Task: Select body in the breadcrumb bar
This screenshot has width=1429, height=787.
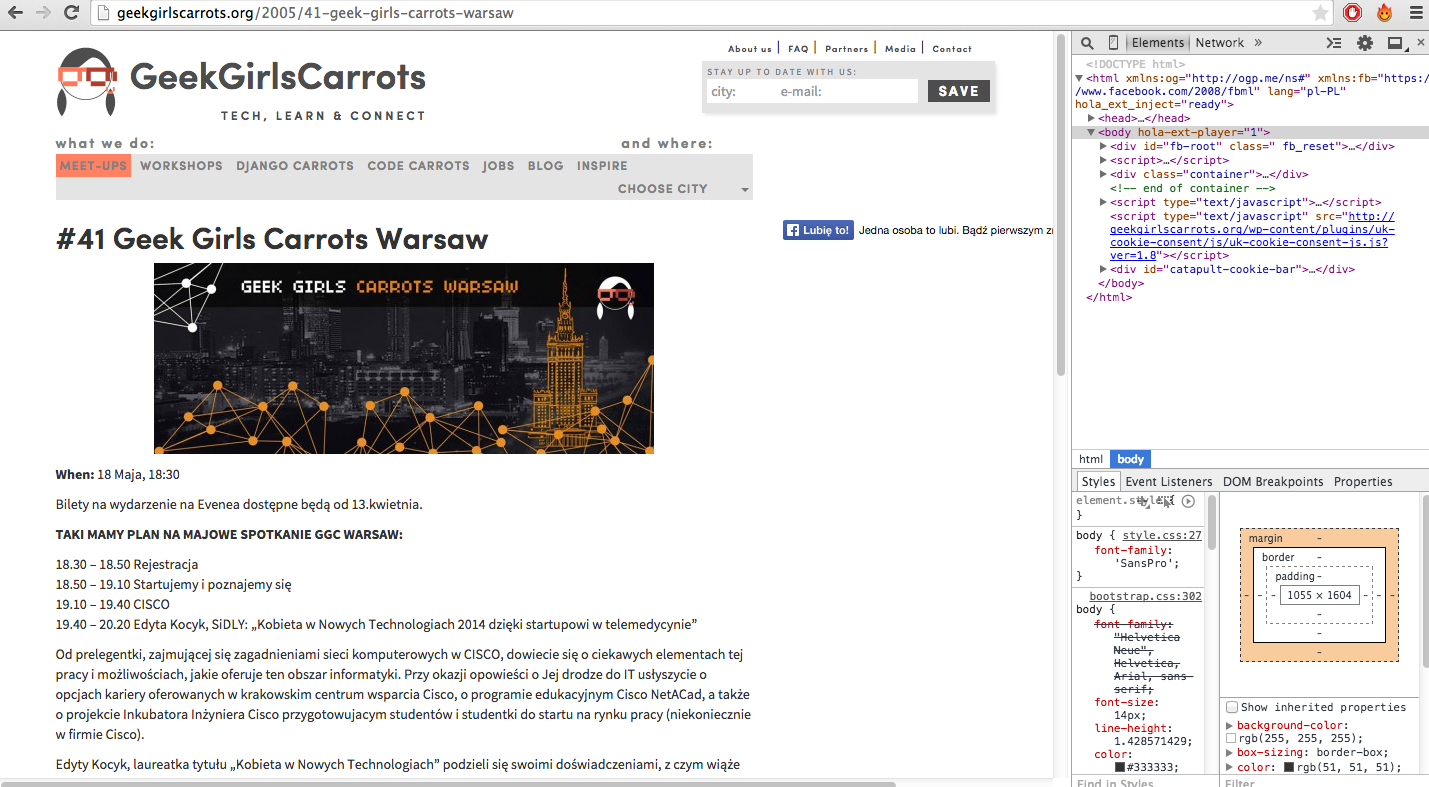Action: pos(1131,459)
